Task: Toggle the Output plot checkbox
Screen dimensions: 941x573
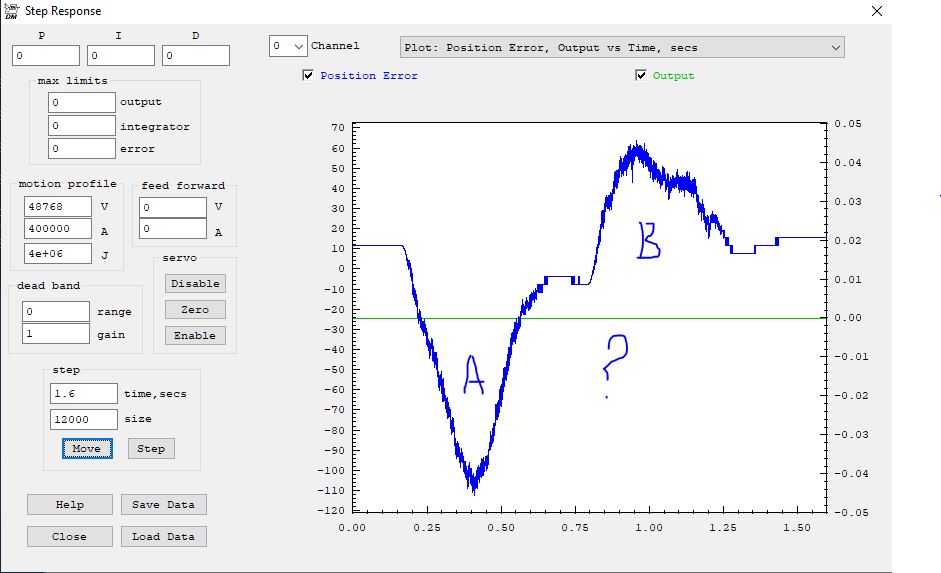Action: (641, 75)
